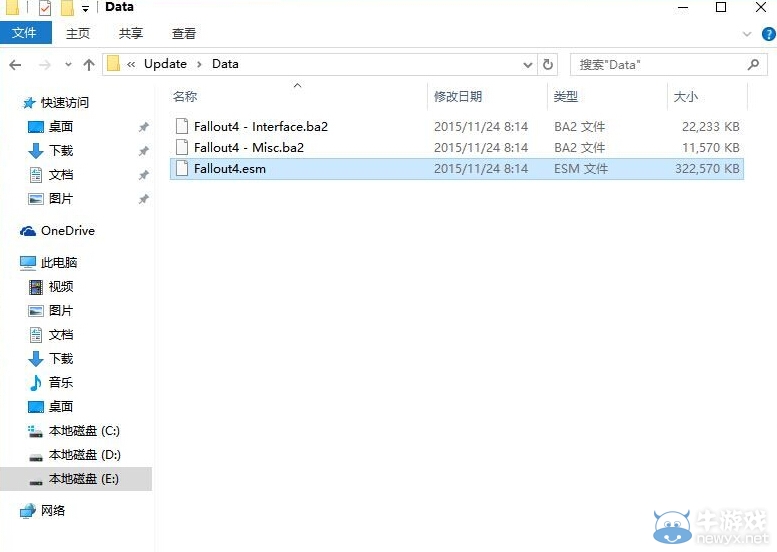Click the pin icon beside pinned 下载
The width and height of the screenshot is (777, 552).
coord(144,151)
